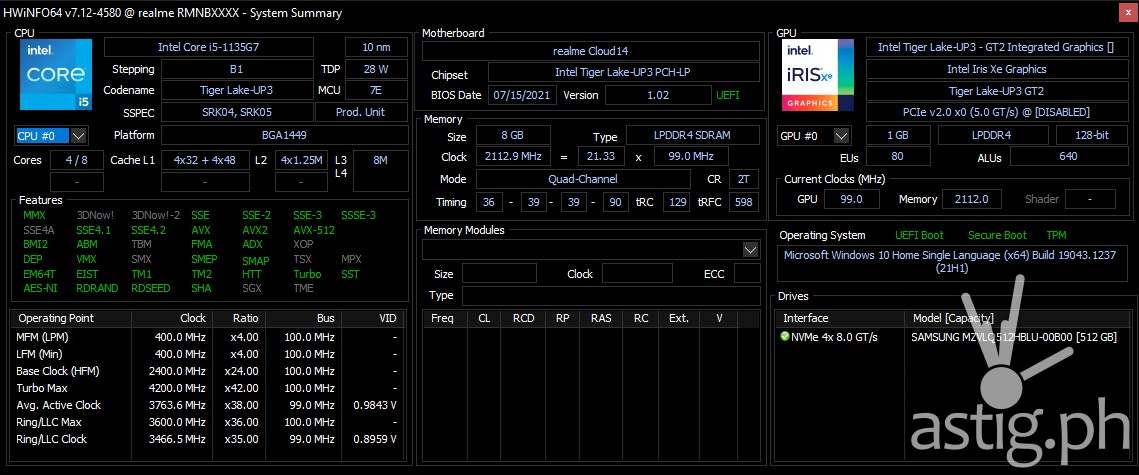The image size is (1139, 475).
Task: Click the 07/15/2021 BIOS date
Action: 523,95
